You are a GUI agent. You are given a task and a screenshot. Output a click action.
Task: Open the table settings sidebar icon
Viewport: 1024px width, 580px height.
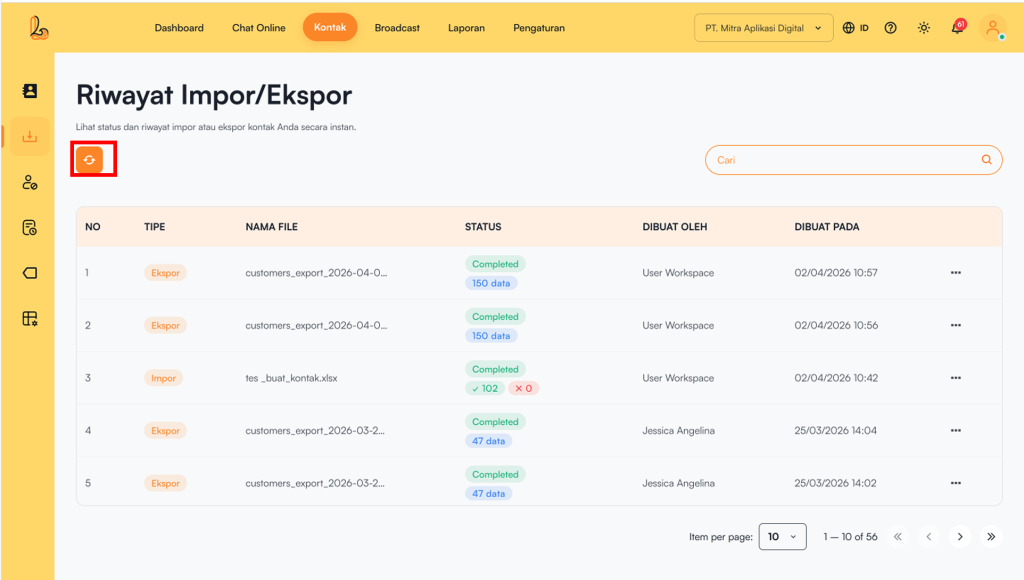click(x=30, y=319)
